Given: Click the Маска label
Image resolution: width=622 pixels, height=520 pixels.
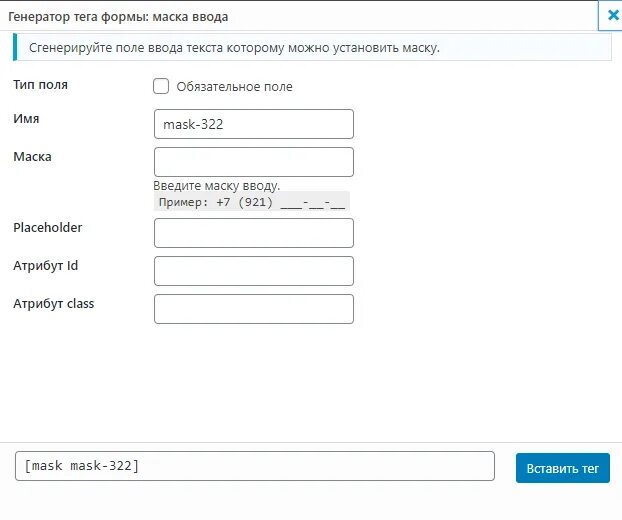Looking at the screenshot, I should 33,157.
